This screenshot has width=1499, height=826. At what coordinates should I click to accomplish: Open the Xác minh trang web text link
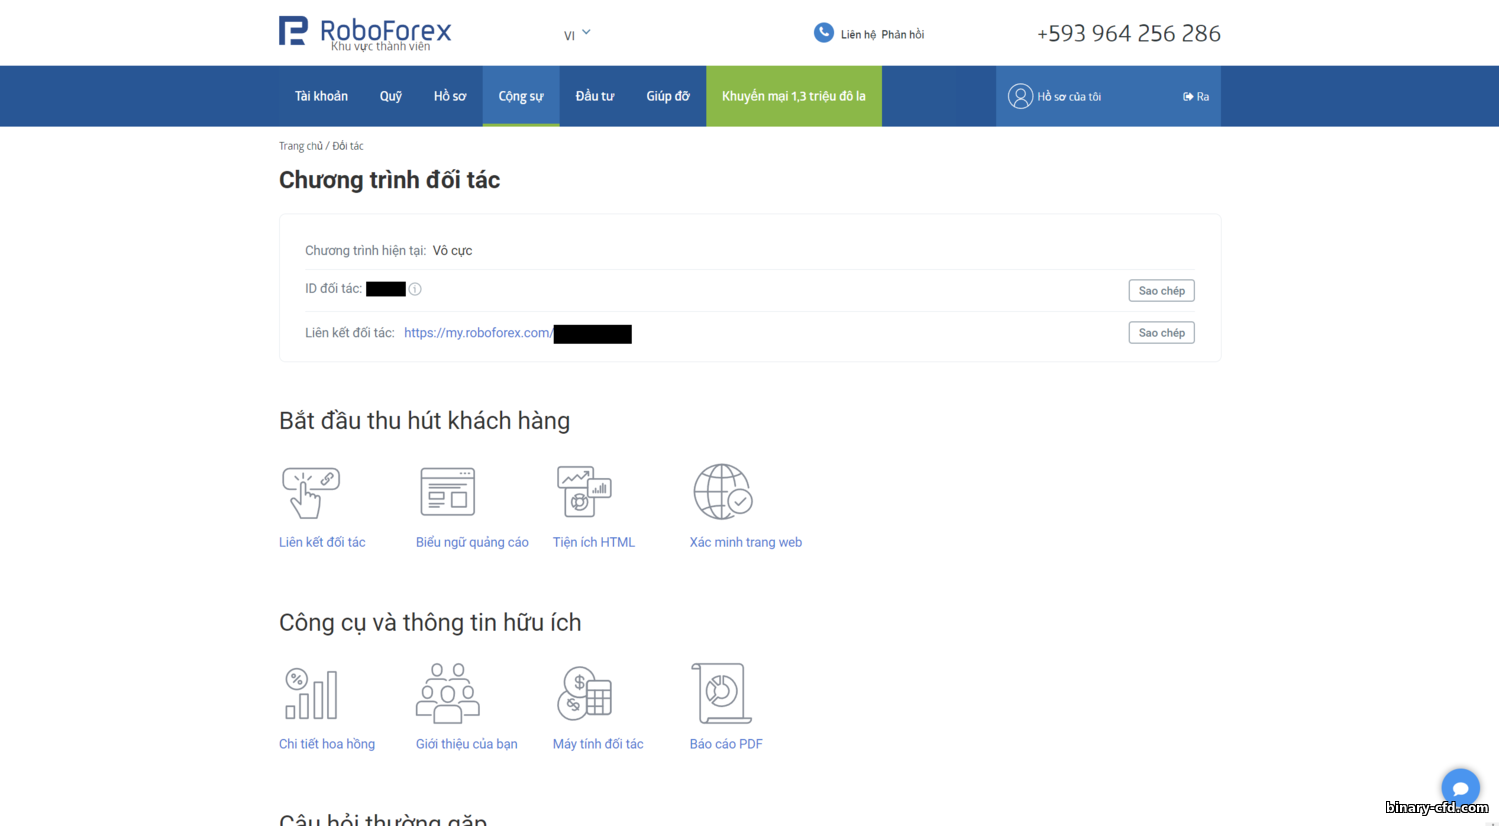pyautogui.click(x=746, y=542)
